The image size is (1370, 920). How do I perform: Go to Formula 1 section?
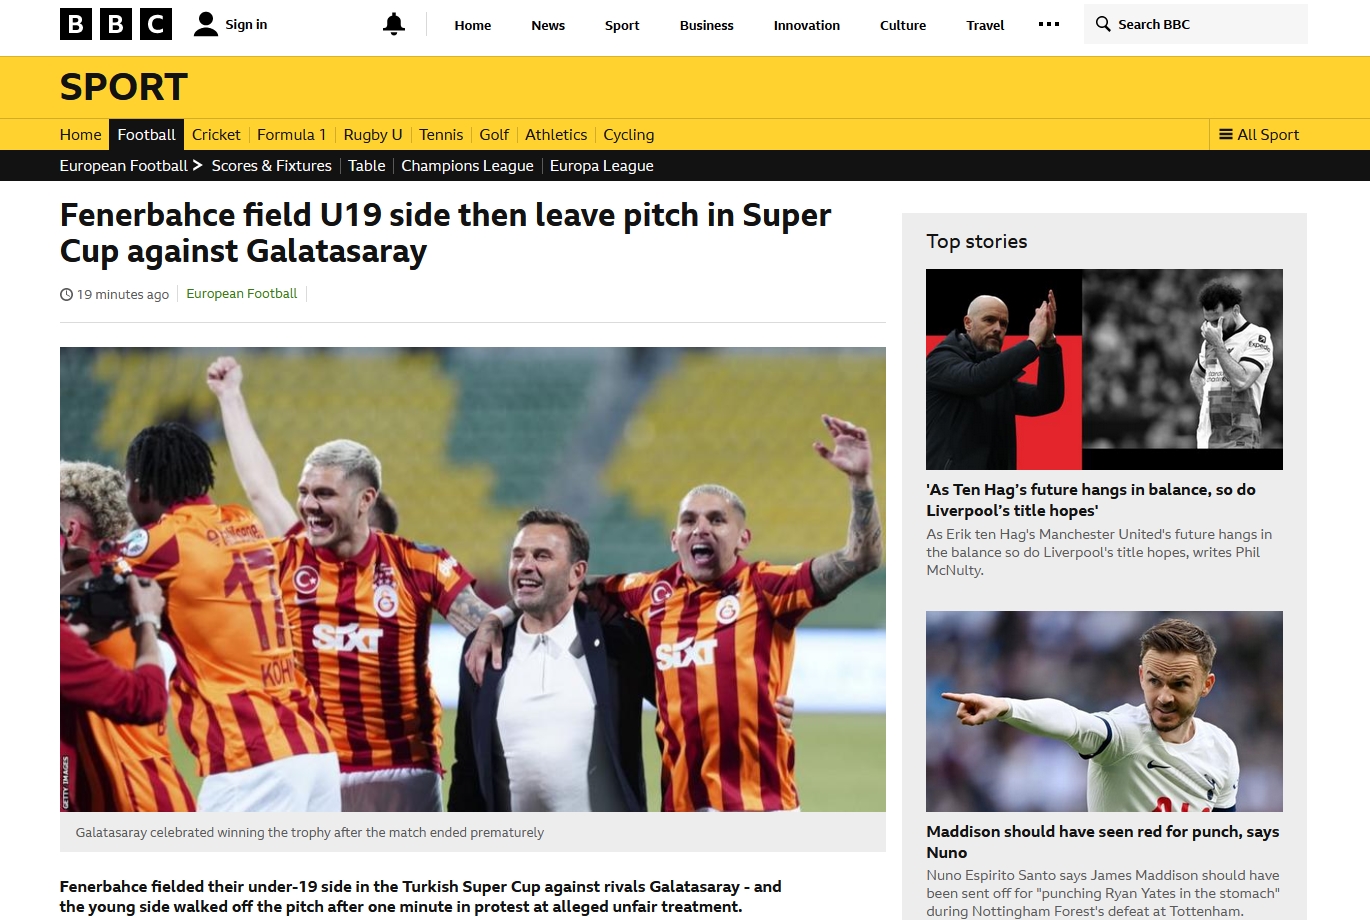pyautogui.click(x=291, y=135)
